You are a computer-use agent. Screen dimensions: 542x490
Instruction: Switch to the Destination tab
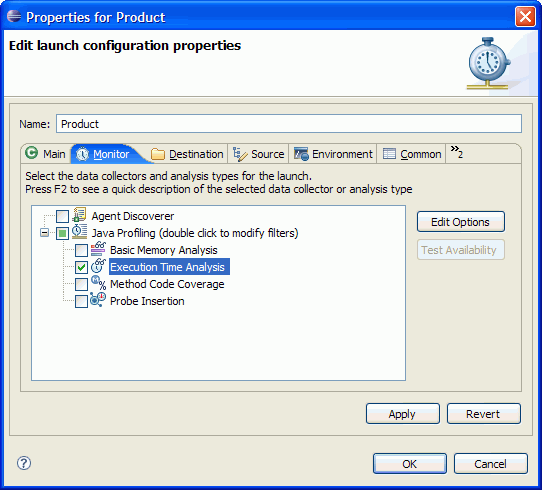point(188,154)
